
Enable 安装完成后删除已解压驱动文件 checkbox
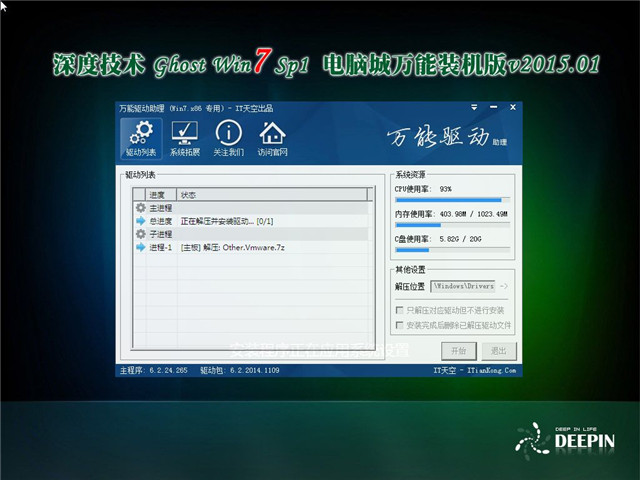coord(400,325)
